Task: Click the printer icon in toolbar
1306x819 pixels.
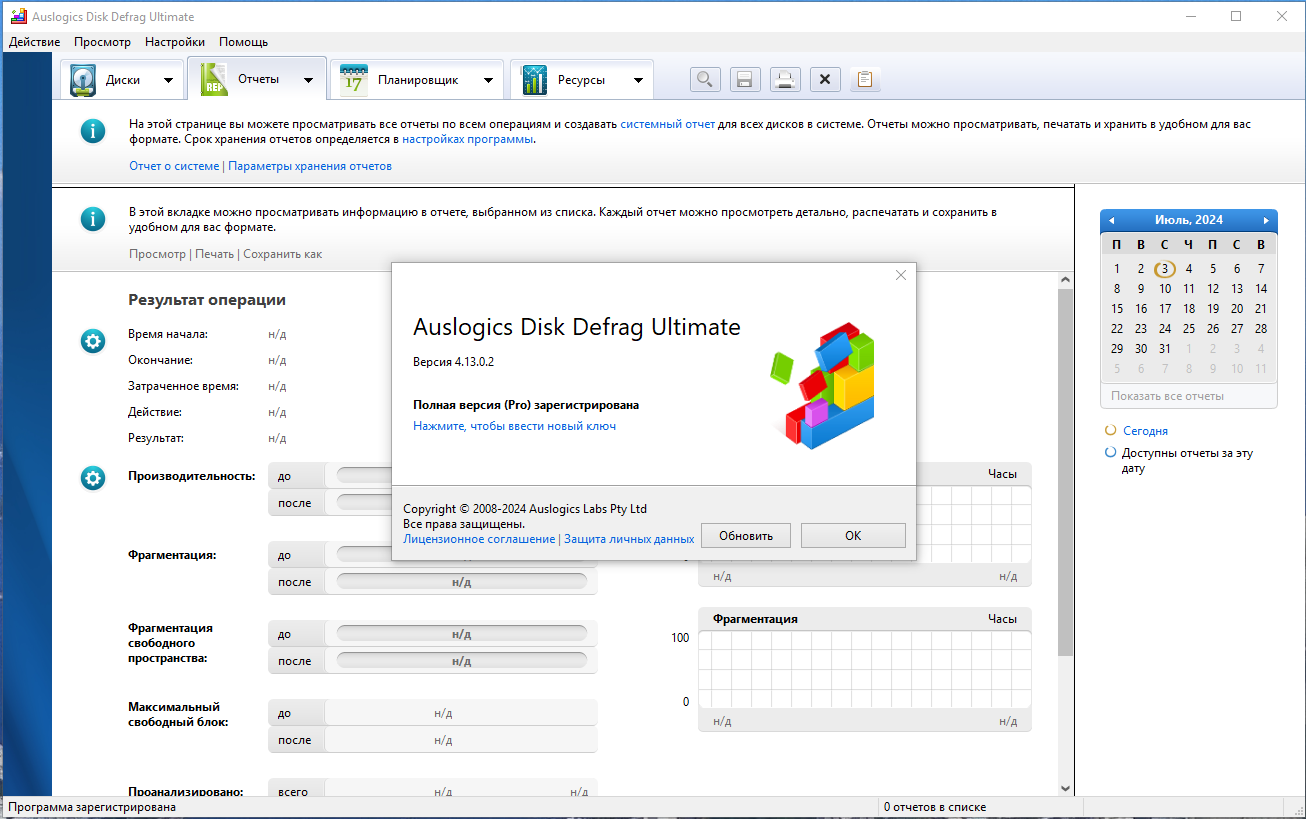Action: [x=785, y=80]
